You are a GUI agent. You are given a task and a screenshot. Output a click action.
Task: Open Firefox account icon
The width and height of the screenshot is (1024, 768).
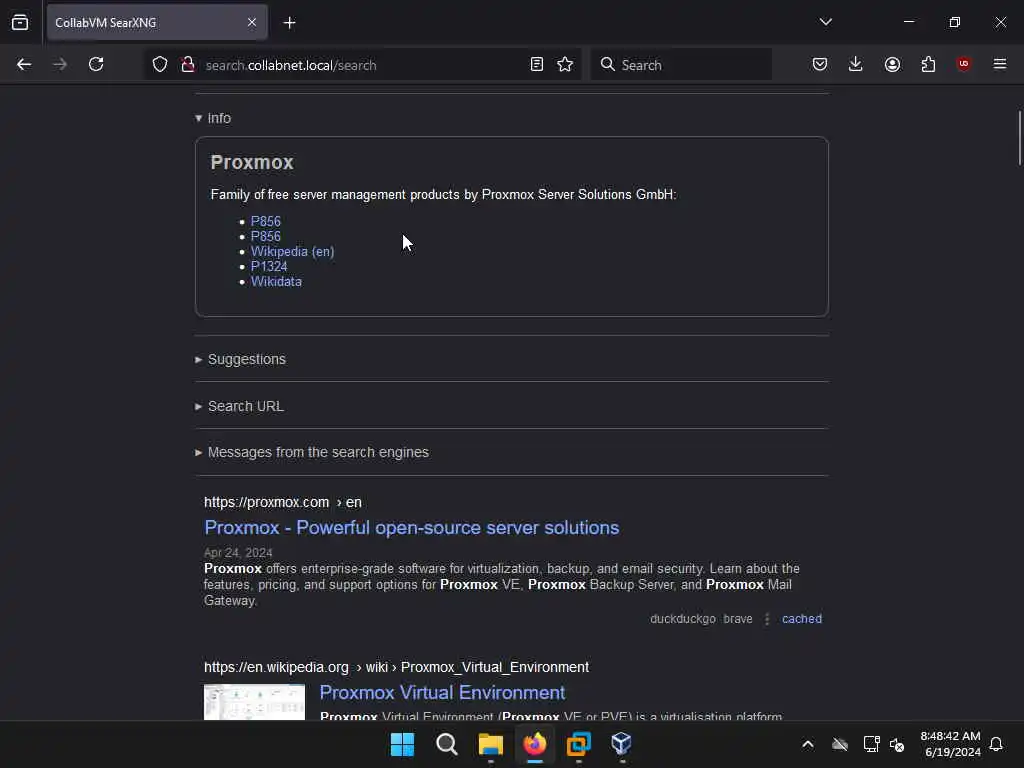[892, 64]
